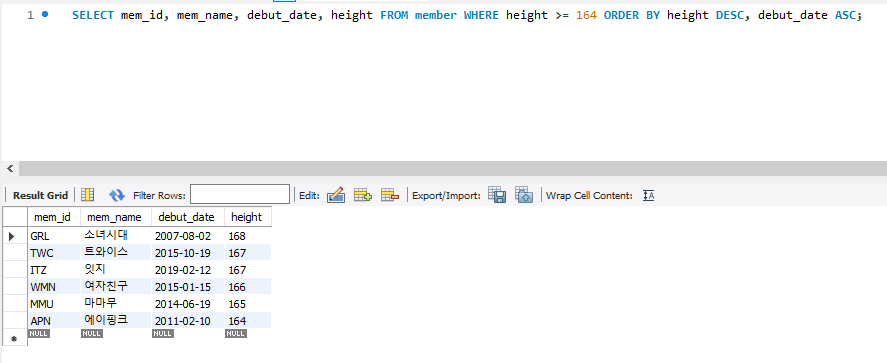
Task: Refresh the result data
Action: 117,196
